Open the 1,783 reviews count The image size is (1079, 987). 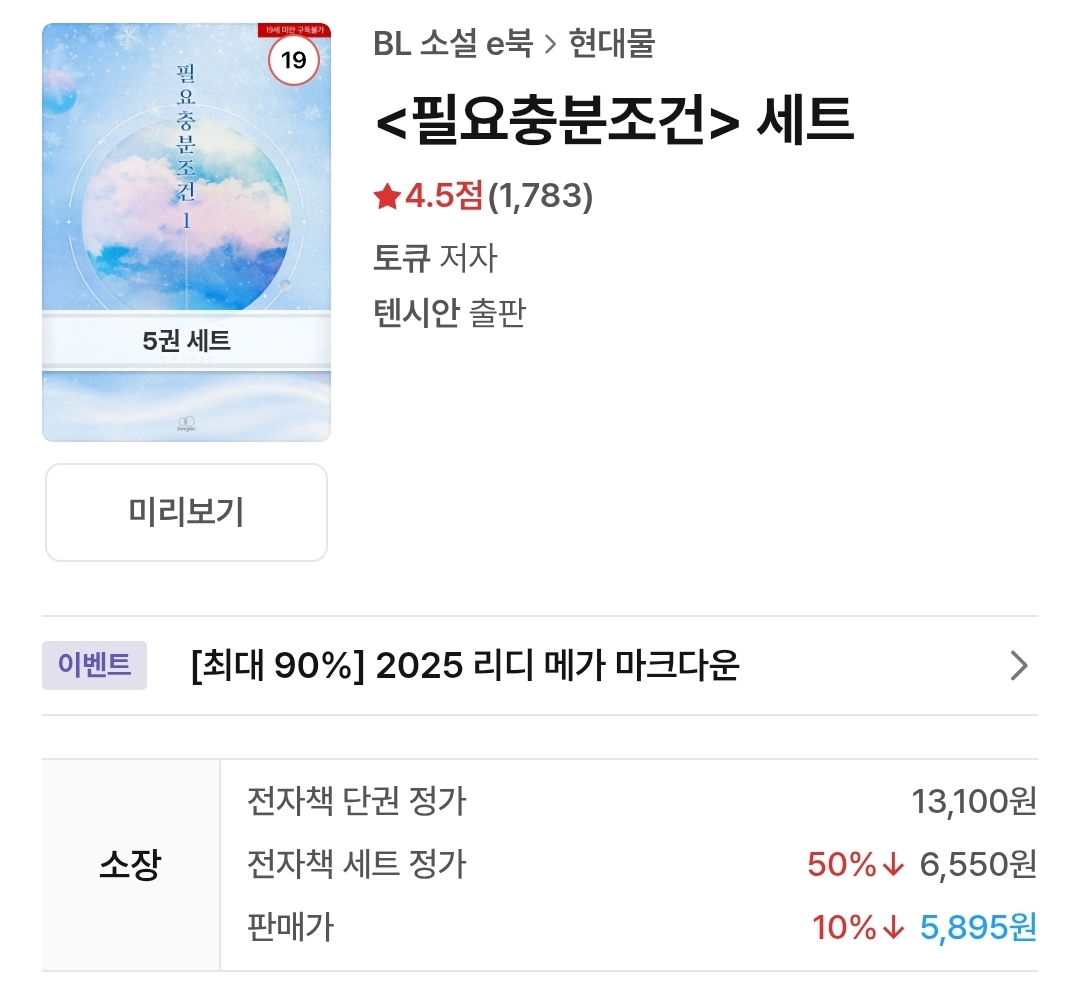(541, 198)
